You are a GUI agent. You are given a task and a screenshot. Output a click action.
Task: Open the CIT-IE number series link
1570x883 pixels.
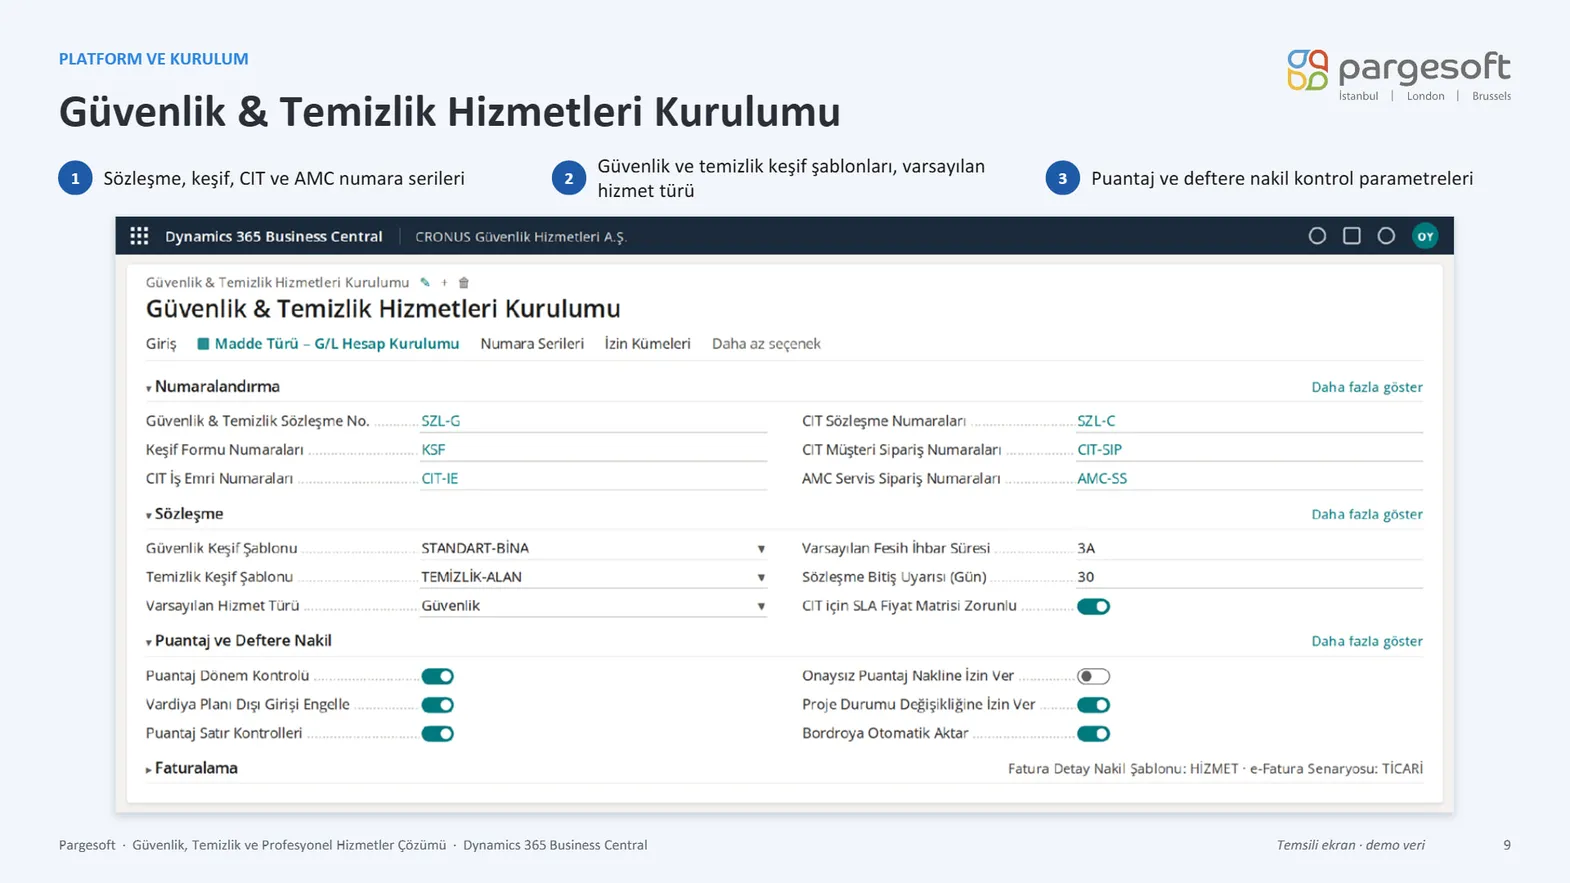tap(440, 479)
